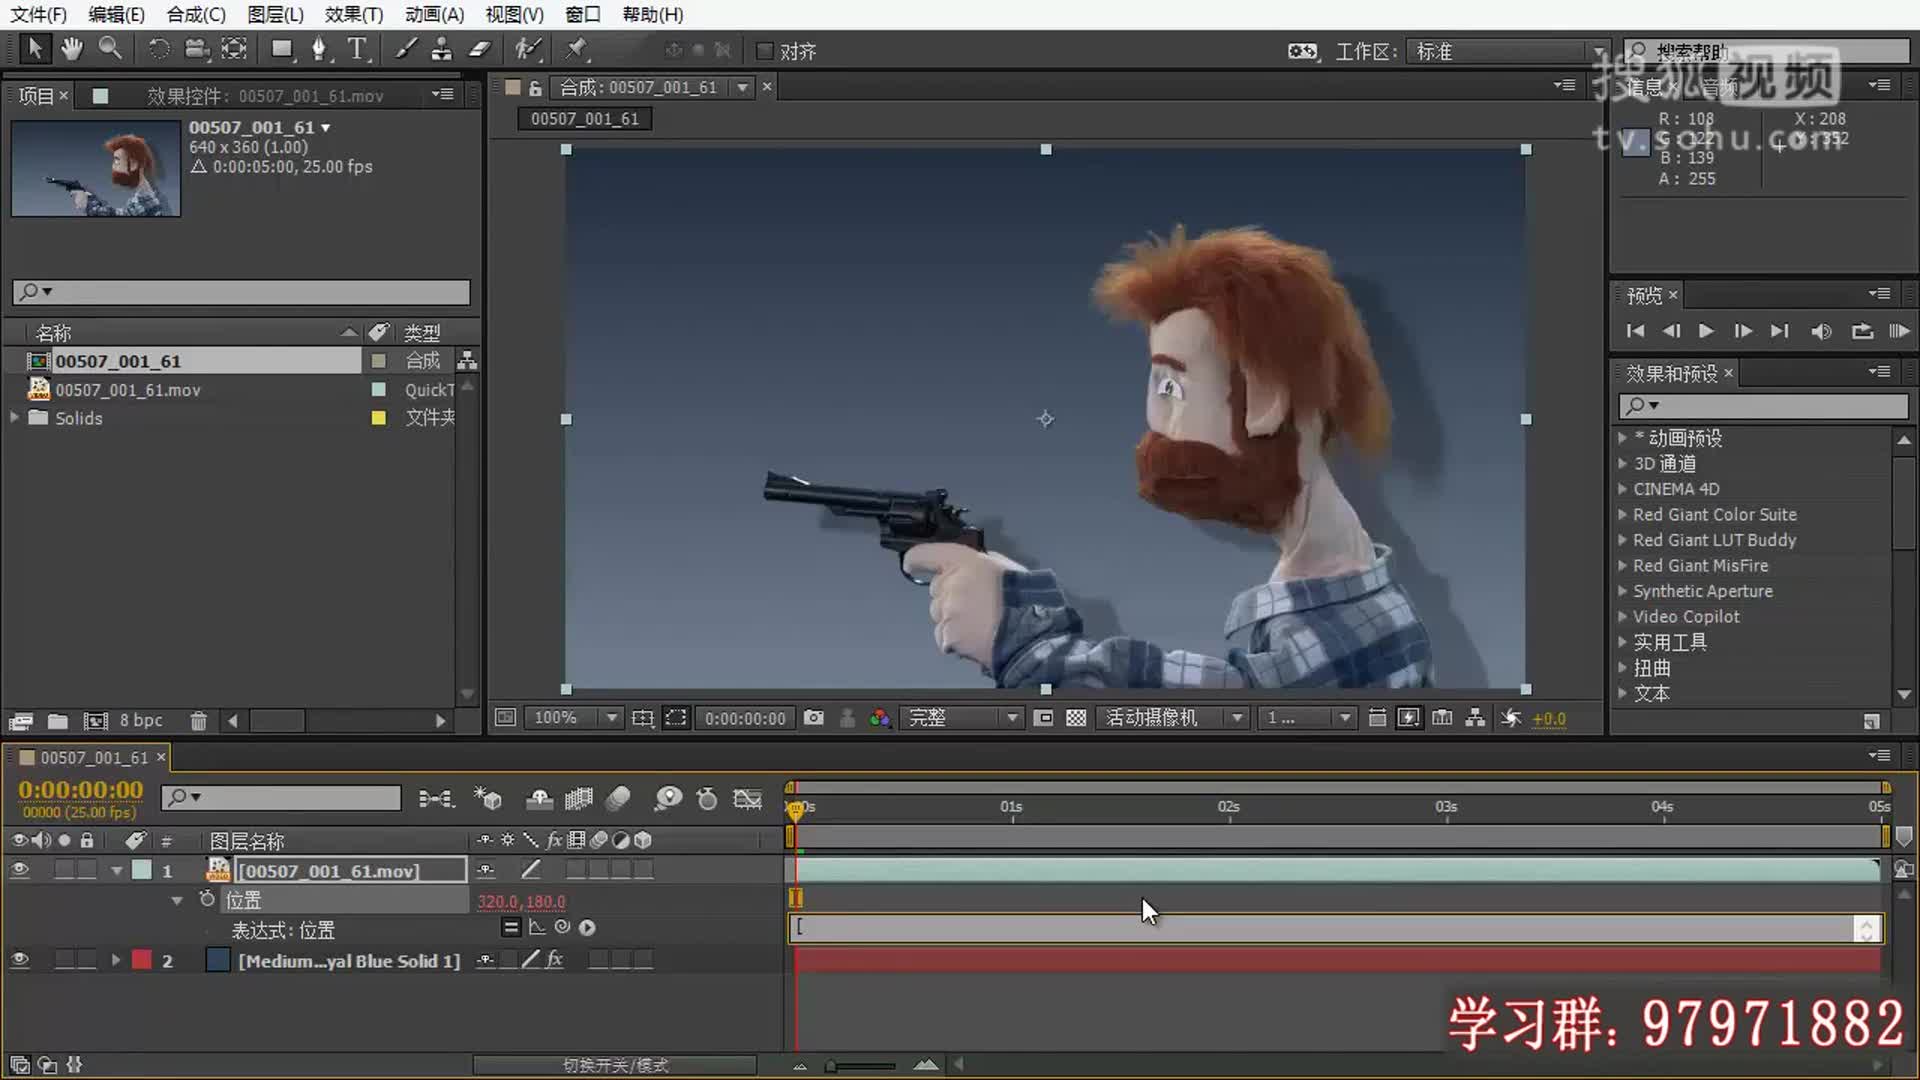Click the red label swatch of layer 2

click(141, 960)
